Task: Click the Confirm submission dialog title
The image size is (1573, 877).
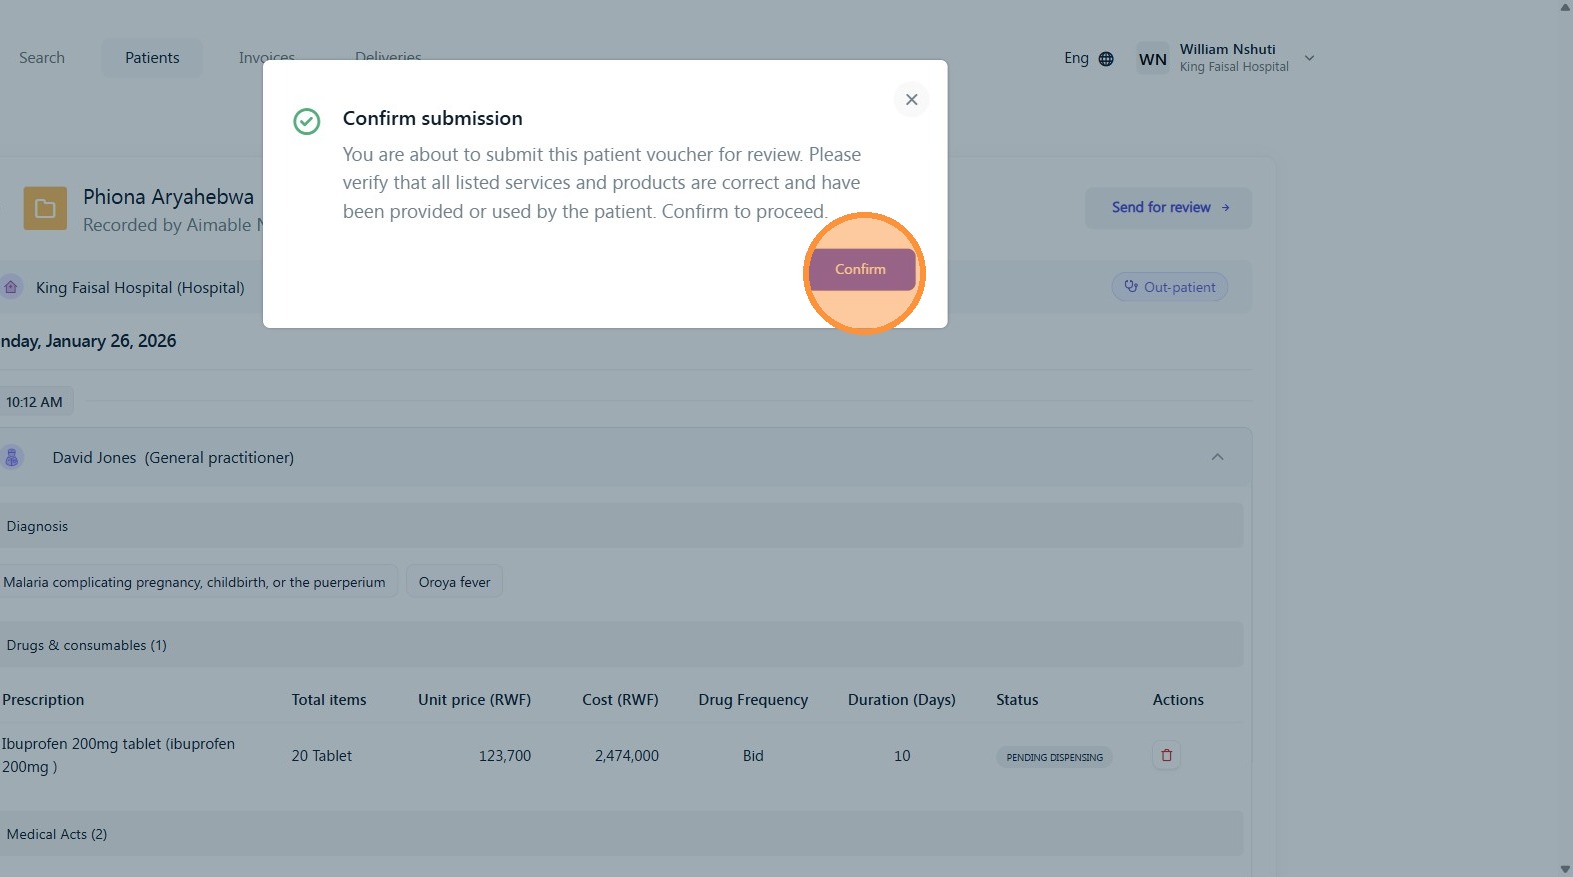Action: point(433,118)
